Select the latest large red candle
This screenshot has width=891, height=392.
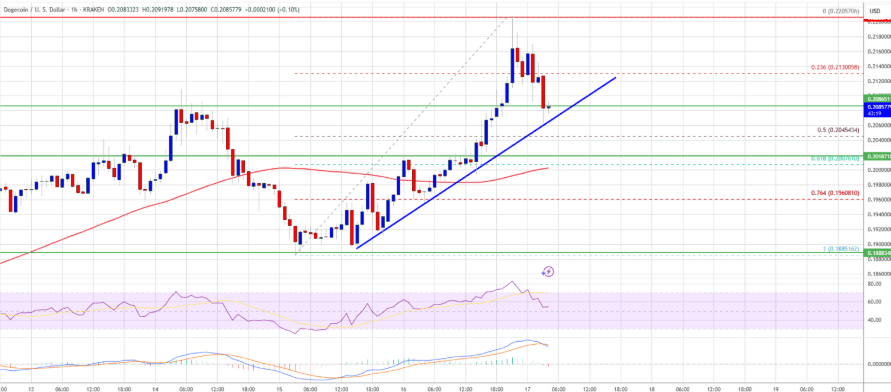pos(543,91)
